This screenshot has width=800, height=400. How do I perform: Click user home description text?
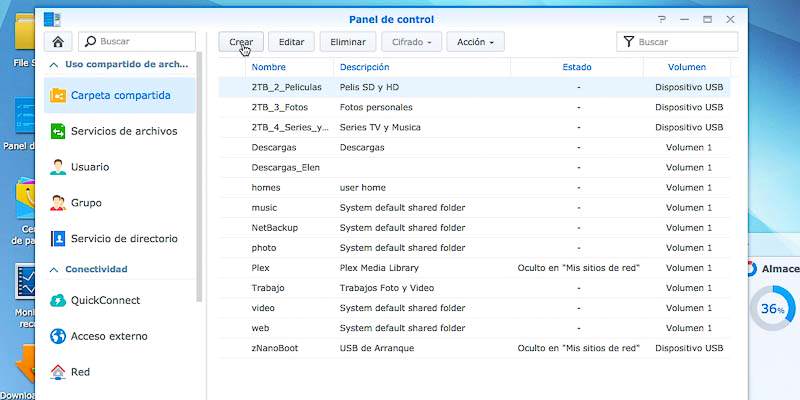[363, 187]
